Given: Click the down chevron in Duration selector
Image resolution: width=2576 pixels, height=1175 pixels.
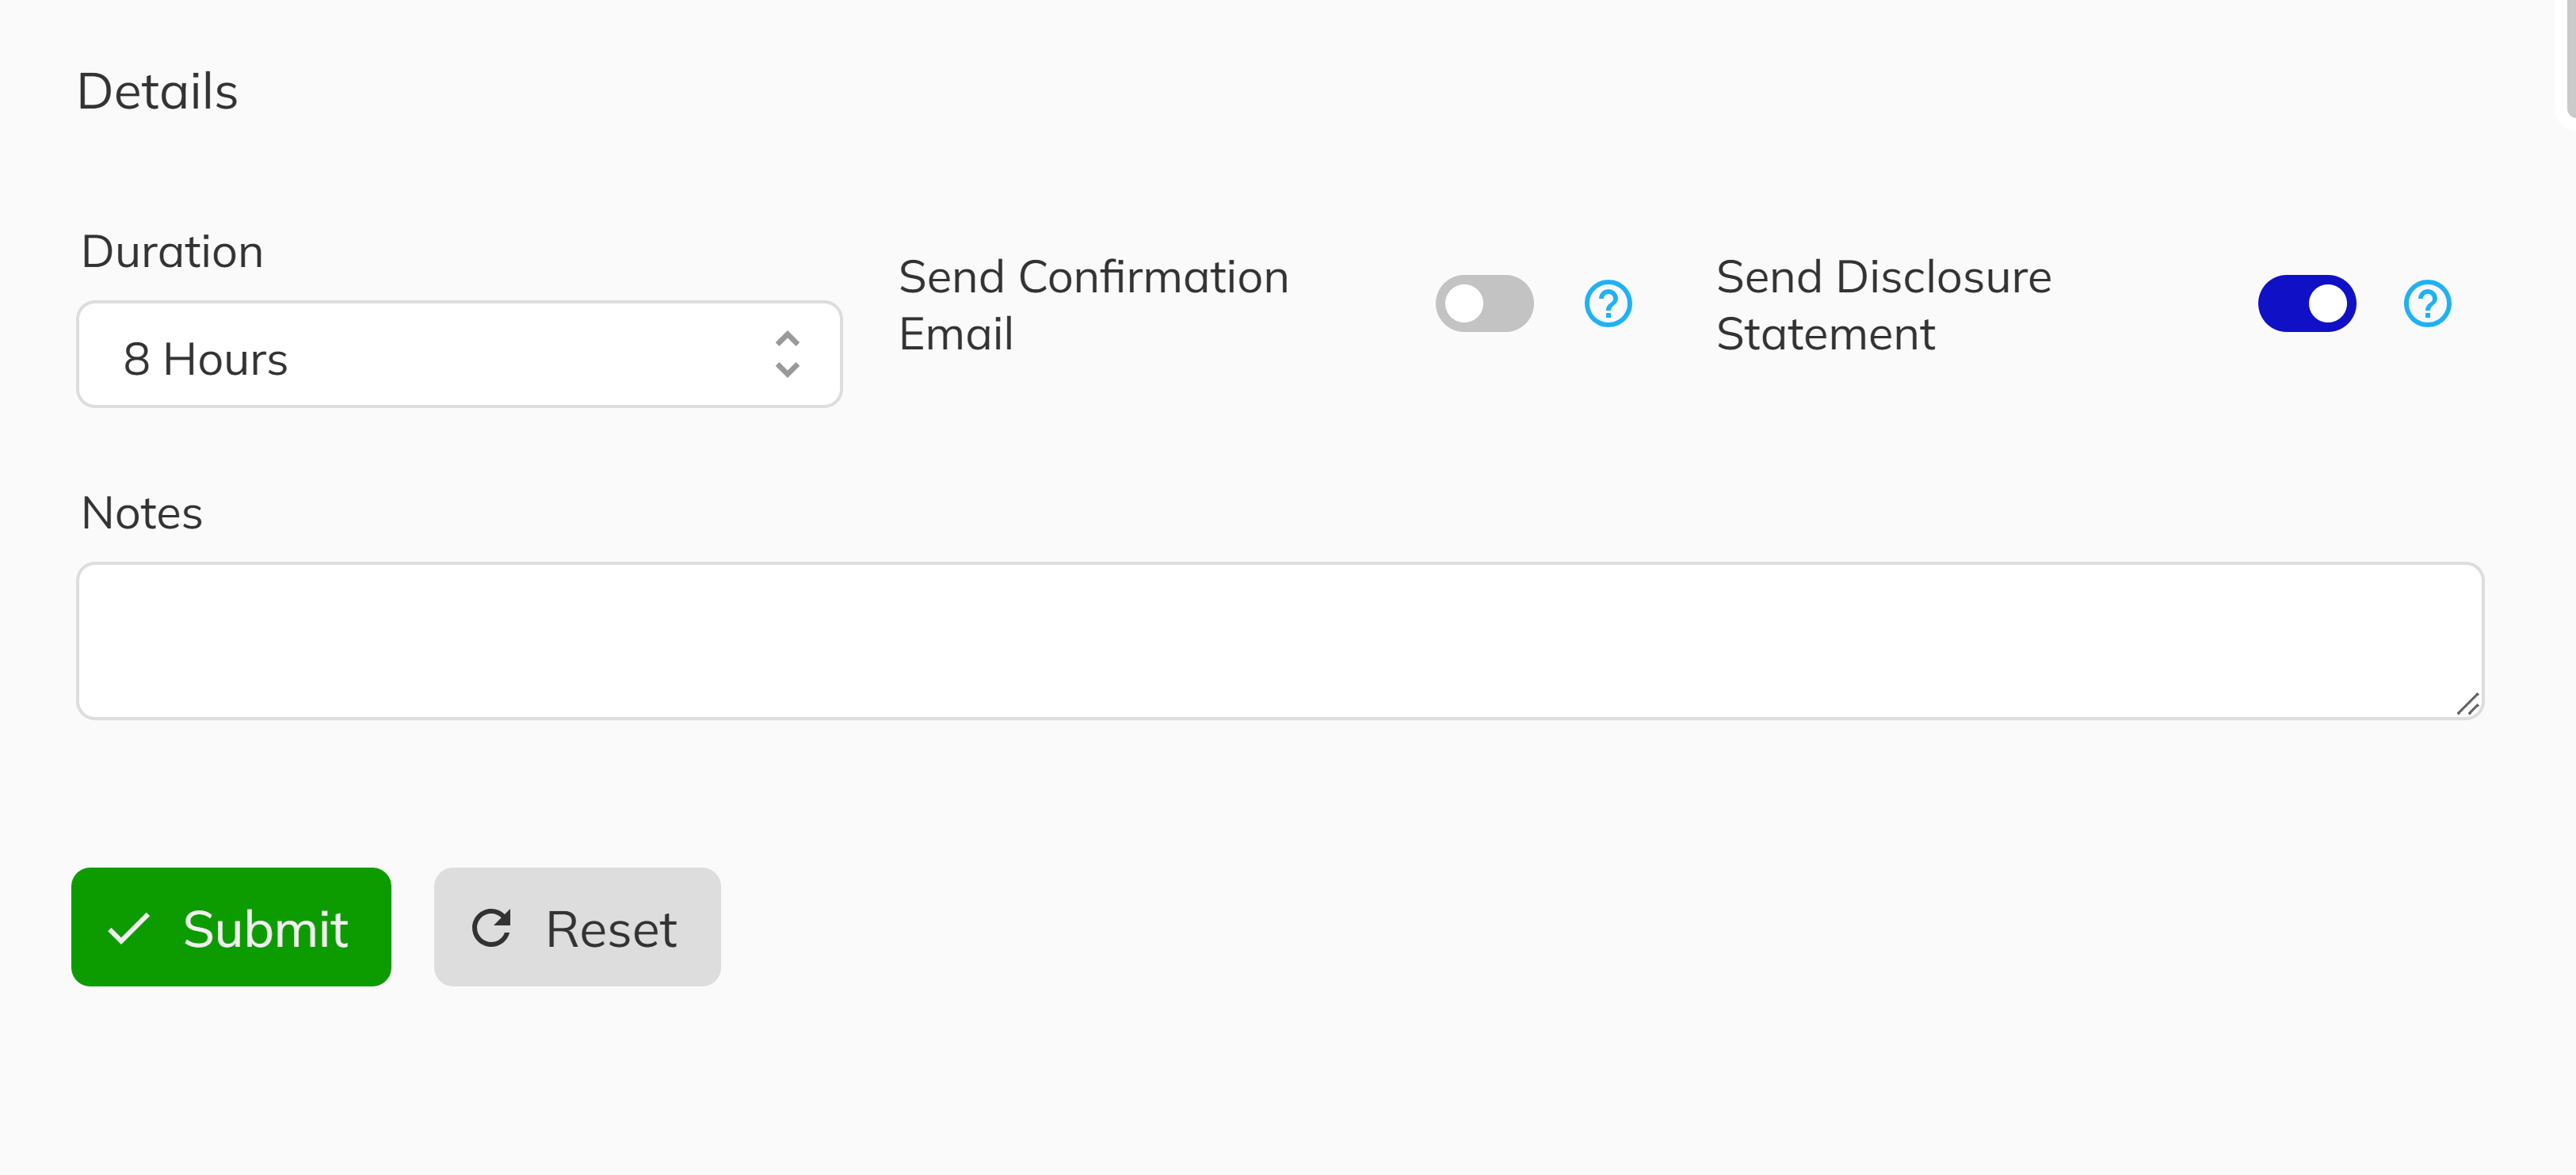Looking at the screenshot, I should [x=788, y=371].
